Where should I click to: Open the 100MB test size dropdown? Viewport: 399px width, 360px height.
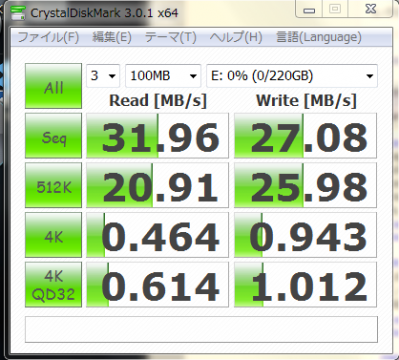coord(163,76)
